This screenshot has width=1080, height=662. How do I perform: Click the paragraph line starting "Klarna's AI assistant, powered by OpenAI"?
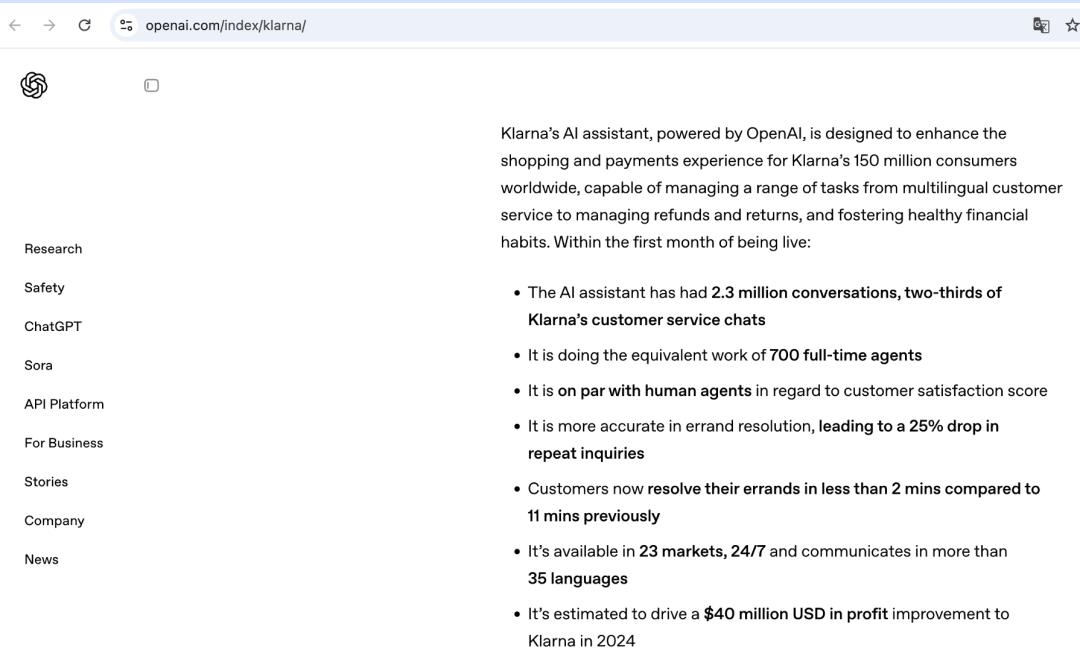[754, 134]
